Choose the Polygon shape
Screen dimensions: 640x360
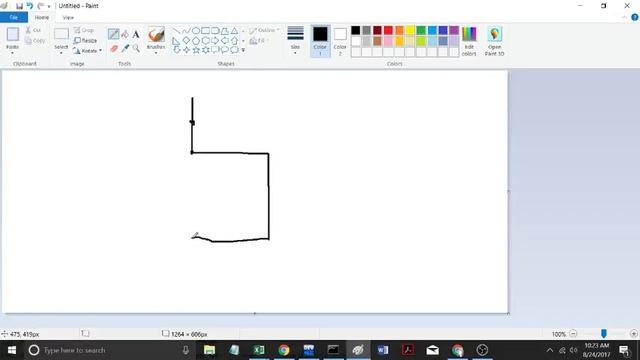[224, 31]
